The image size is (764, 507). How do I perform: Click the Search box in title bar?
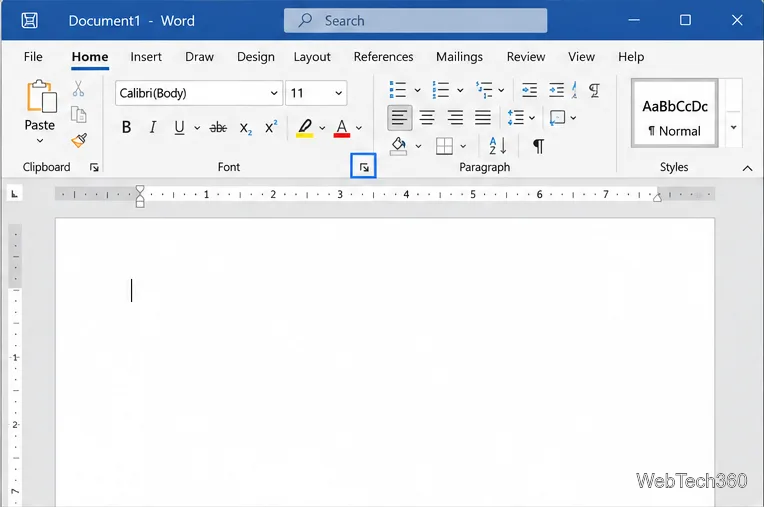416,20
